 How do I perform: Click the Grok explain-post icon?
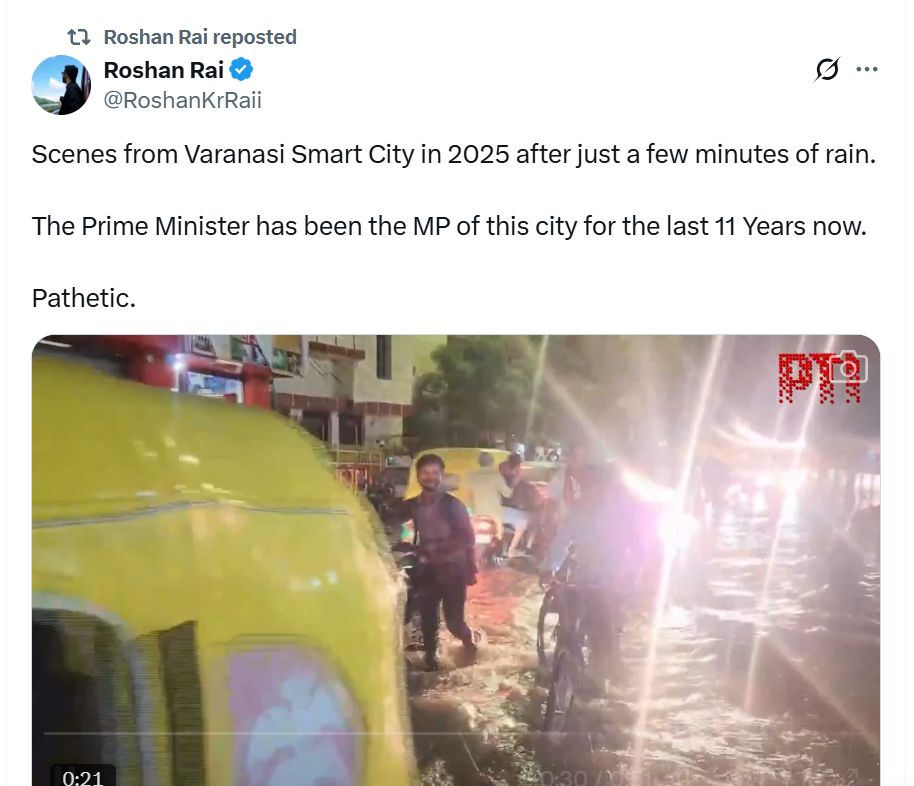pos(827,69)
